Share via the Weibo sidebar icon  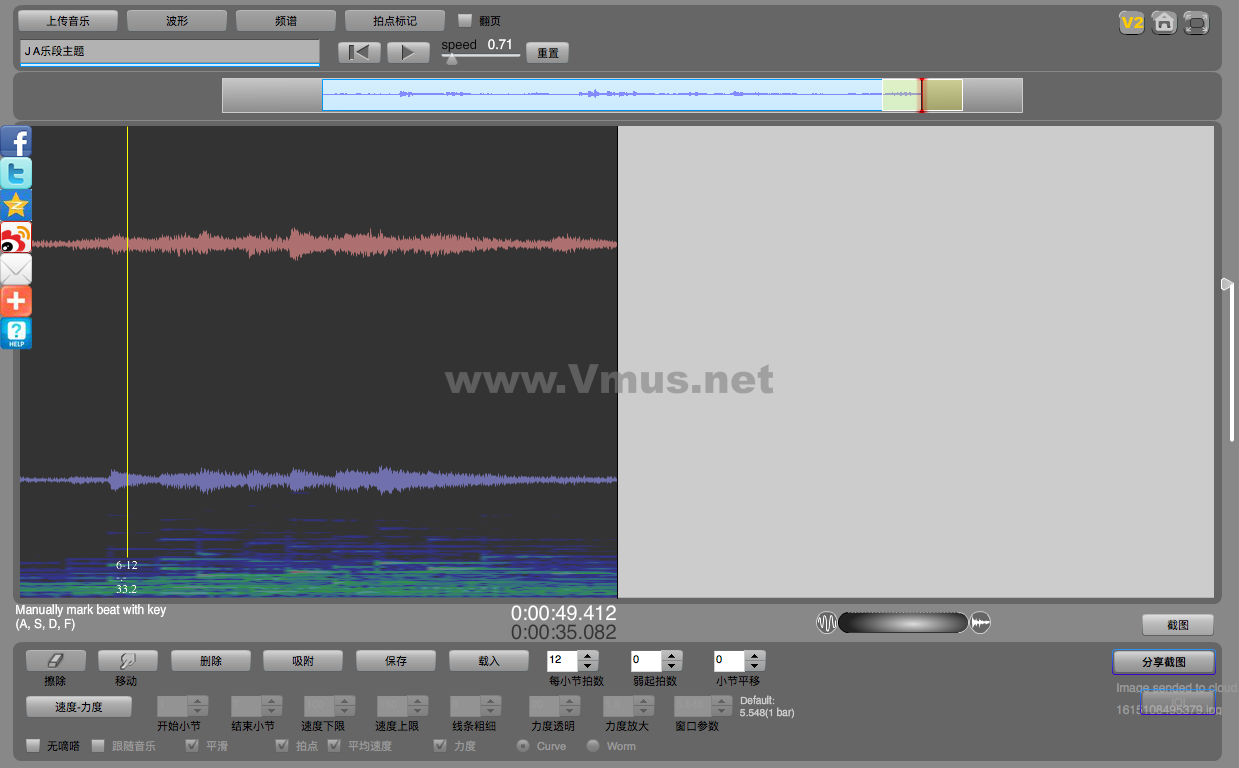(16, 237)
